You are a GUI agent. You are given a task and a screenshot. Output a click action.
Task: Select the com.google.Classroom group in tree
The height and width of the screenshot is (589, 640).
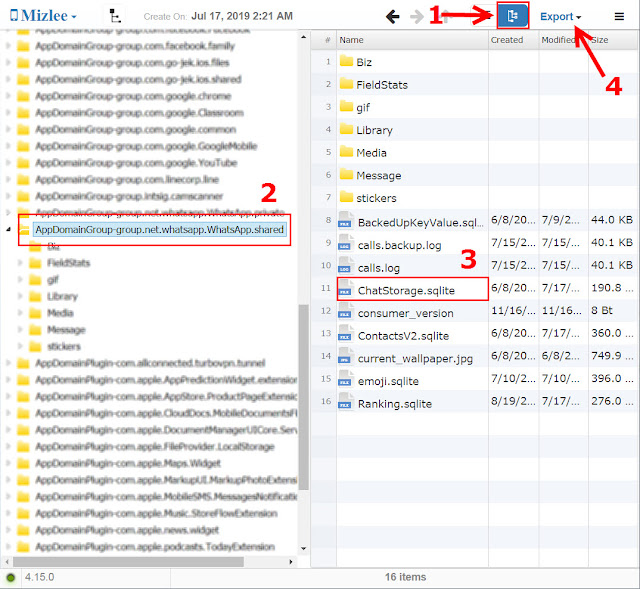(x=139, y=113)
